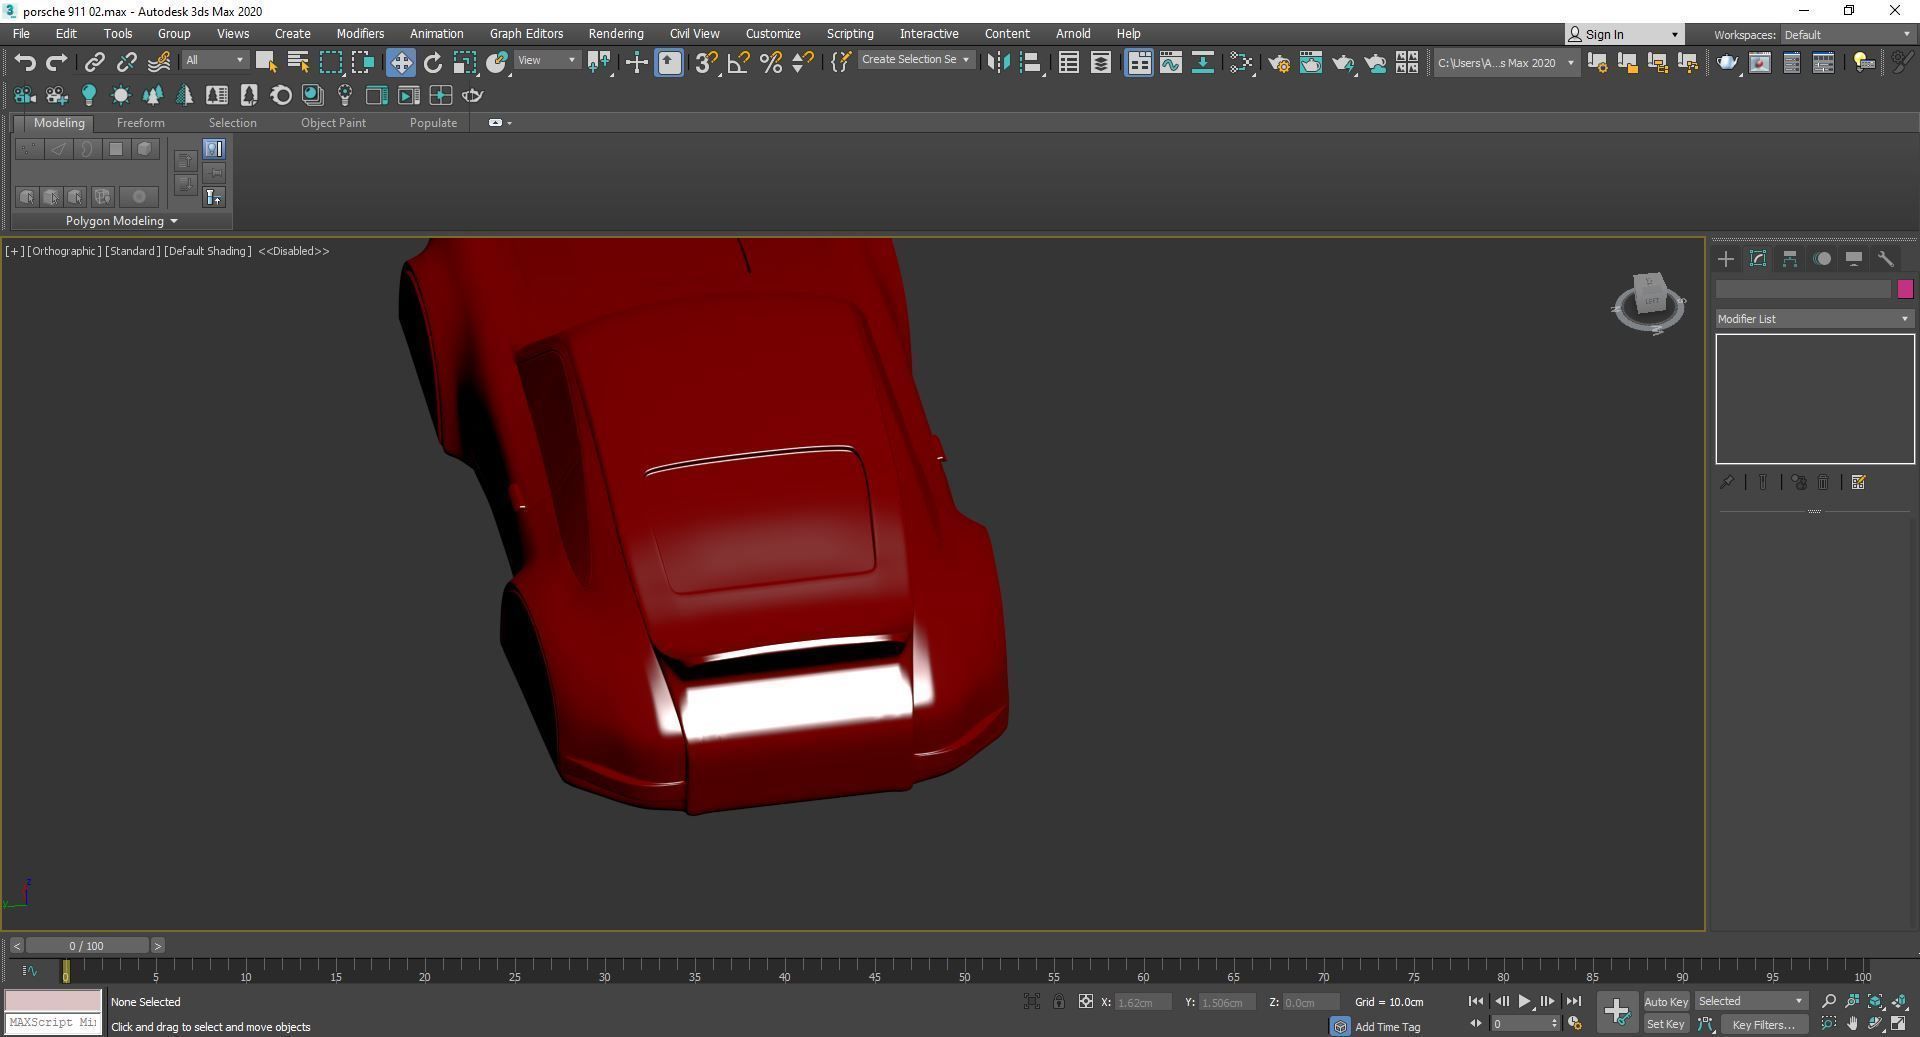The image size is (1920, 1037).
Task: Choose the Select and Scale tool
Action: pos(464,62)
